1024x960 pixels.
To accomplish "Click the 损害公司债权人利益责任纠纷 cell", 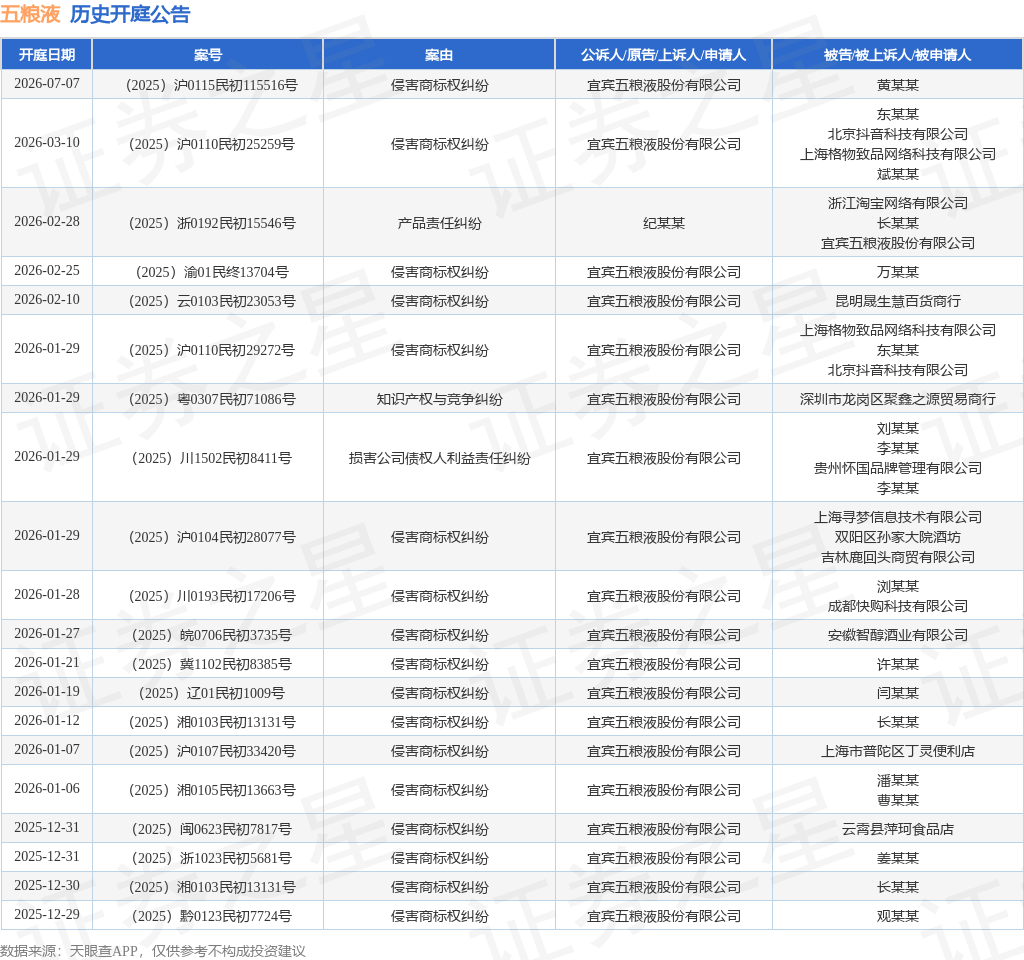I will (439, 458).
